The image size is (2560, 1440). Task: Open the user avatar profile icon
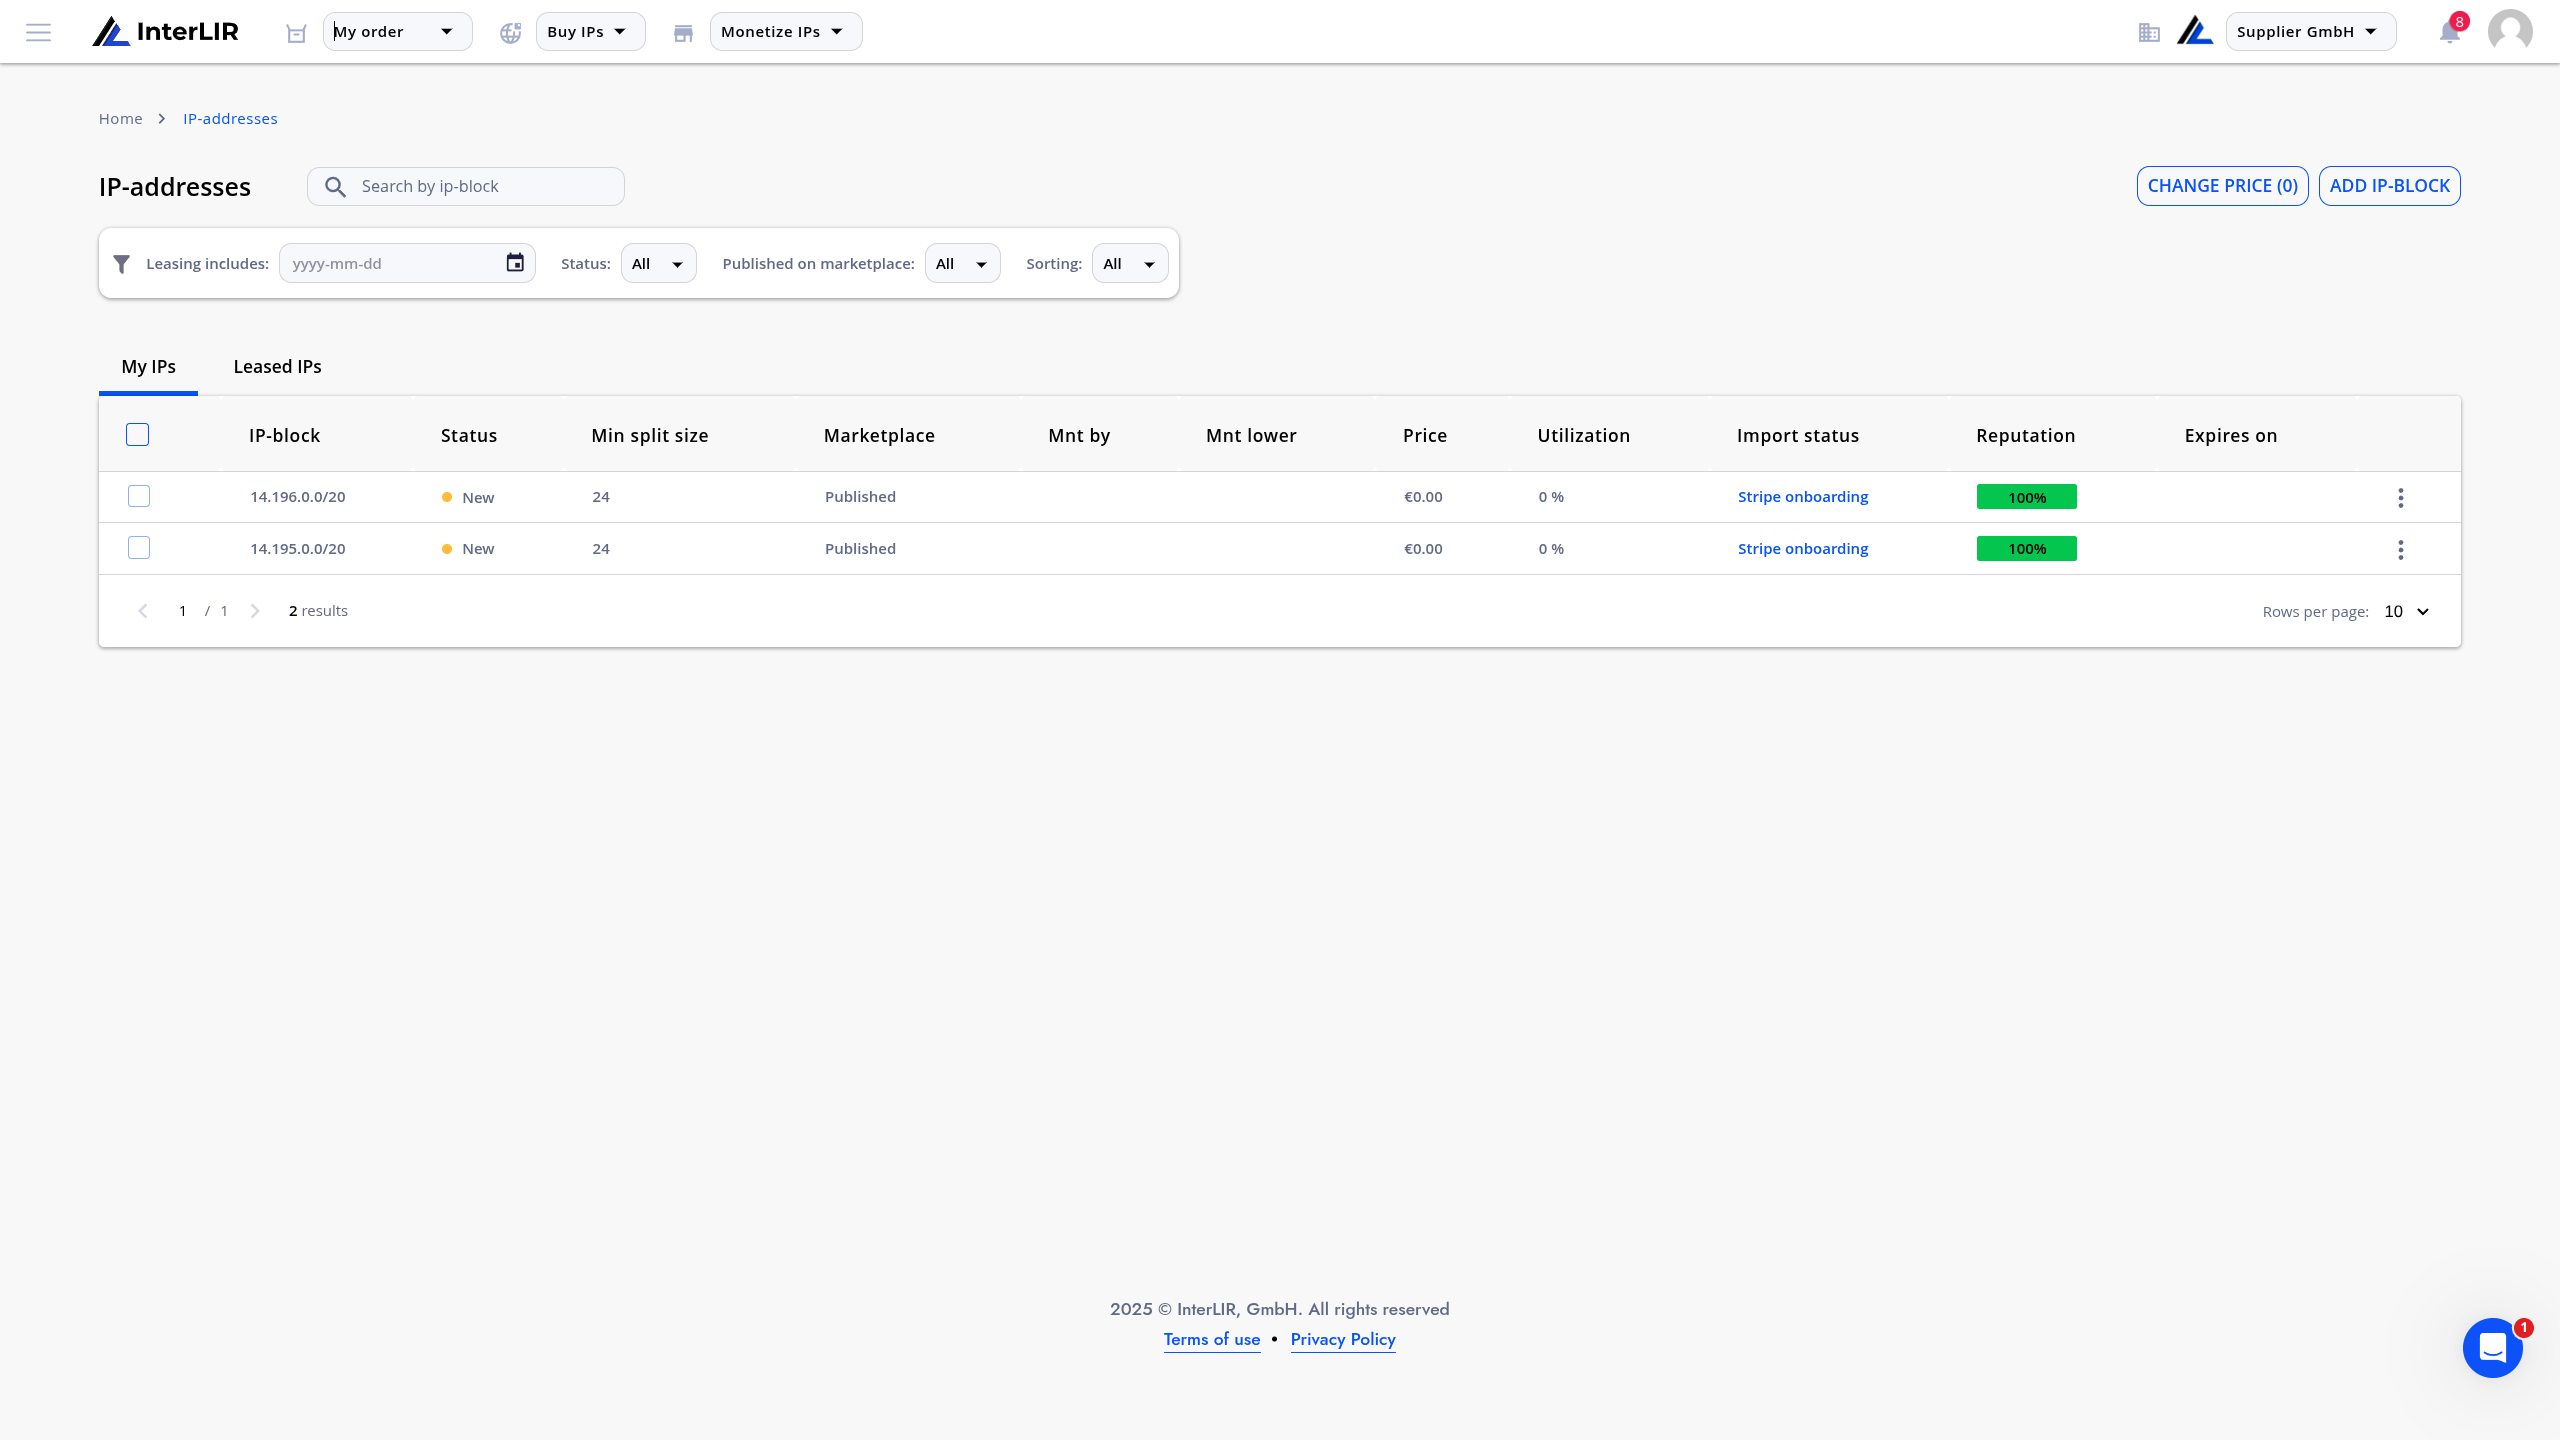(x=2510, y=31)
